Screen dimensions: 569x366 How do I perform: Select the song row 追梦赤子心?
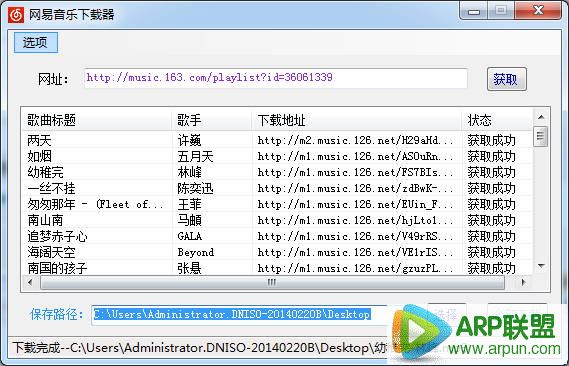[x=277, y=236]
